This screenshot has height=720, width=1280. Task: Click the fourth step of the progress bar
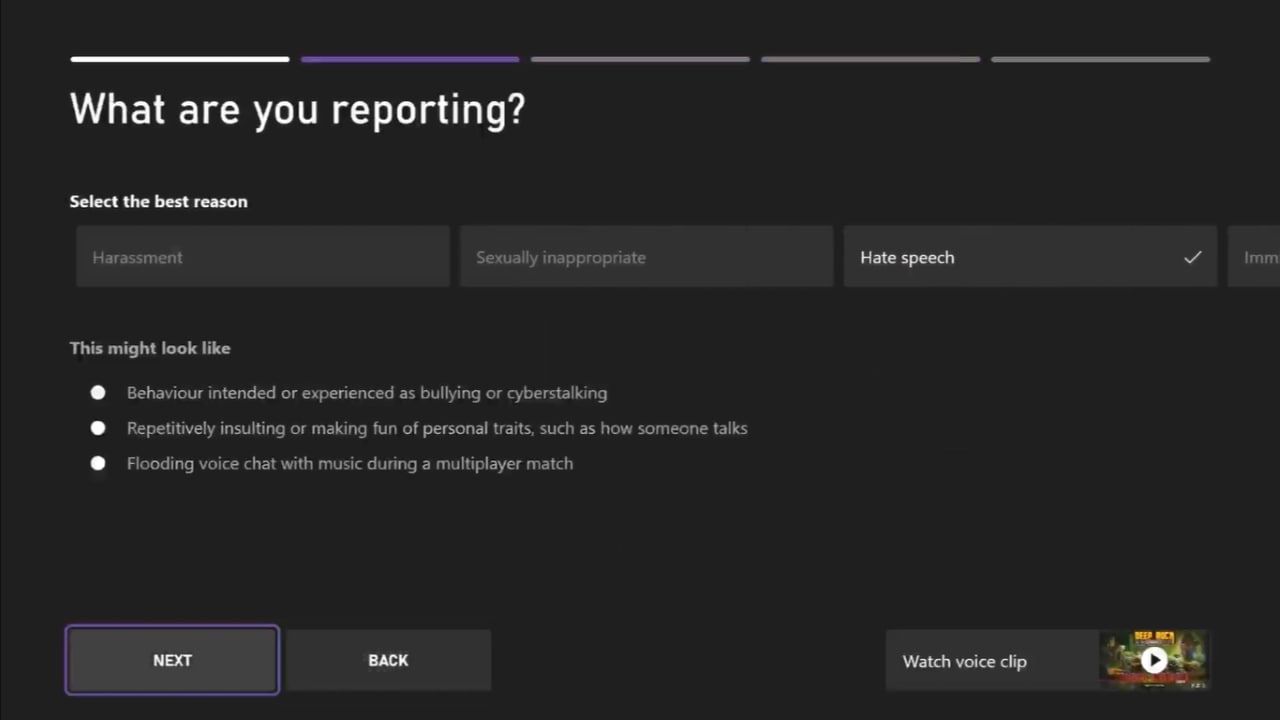pos(870,59)
